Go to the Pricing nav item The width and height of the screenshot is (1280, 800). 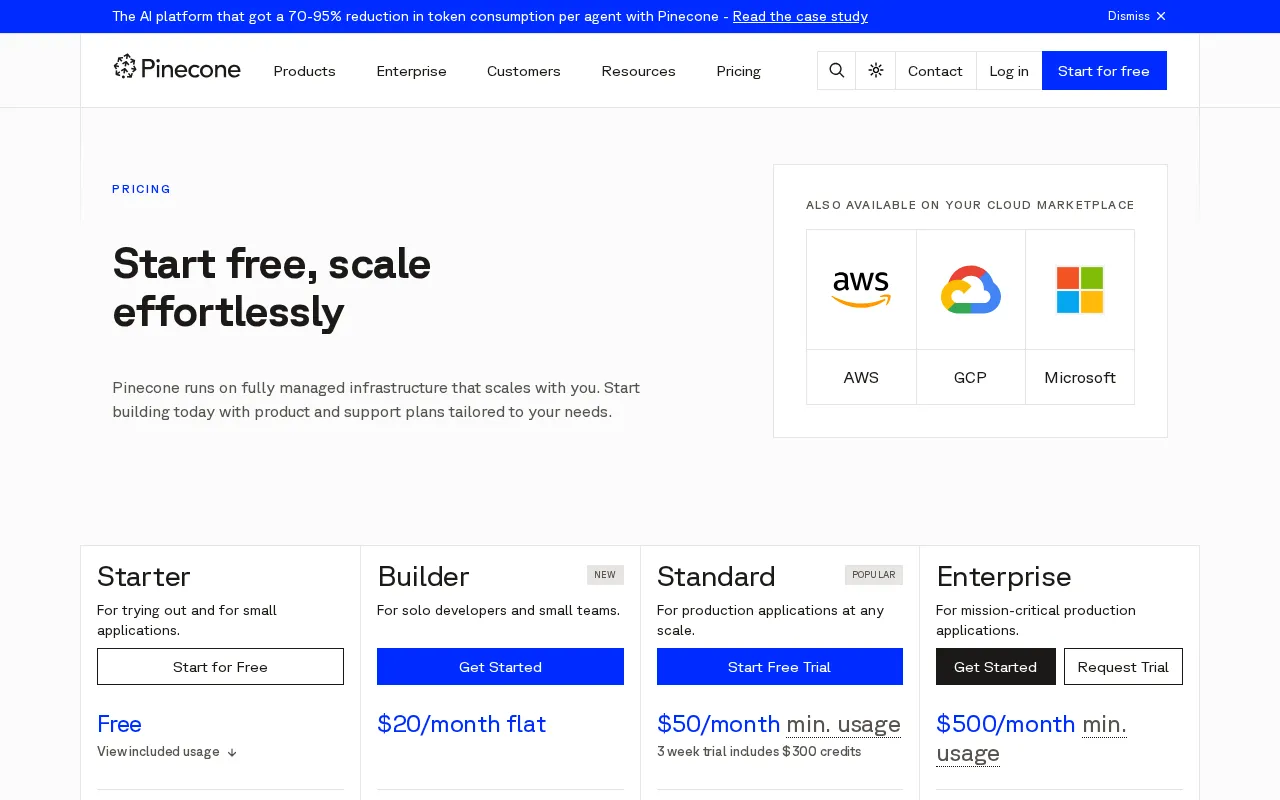tap(738, 71)
